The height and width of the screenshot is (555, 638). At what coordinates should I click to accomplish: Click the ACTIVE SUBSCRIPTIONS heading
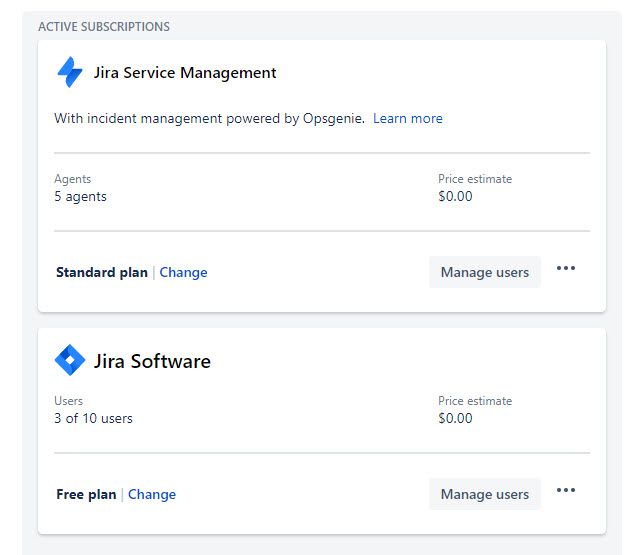tap(104, 26)
